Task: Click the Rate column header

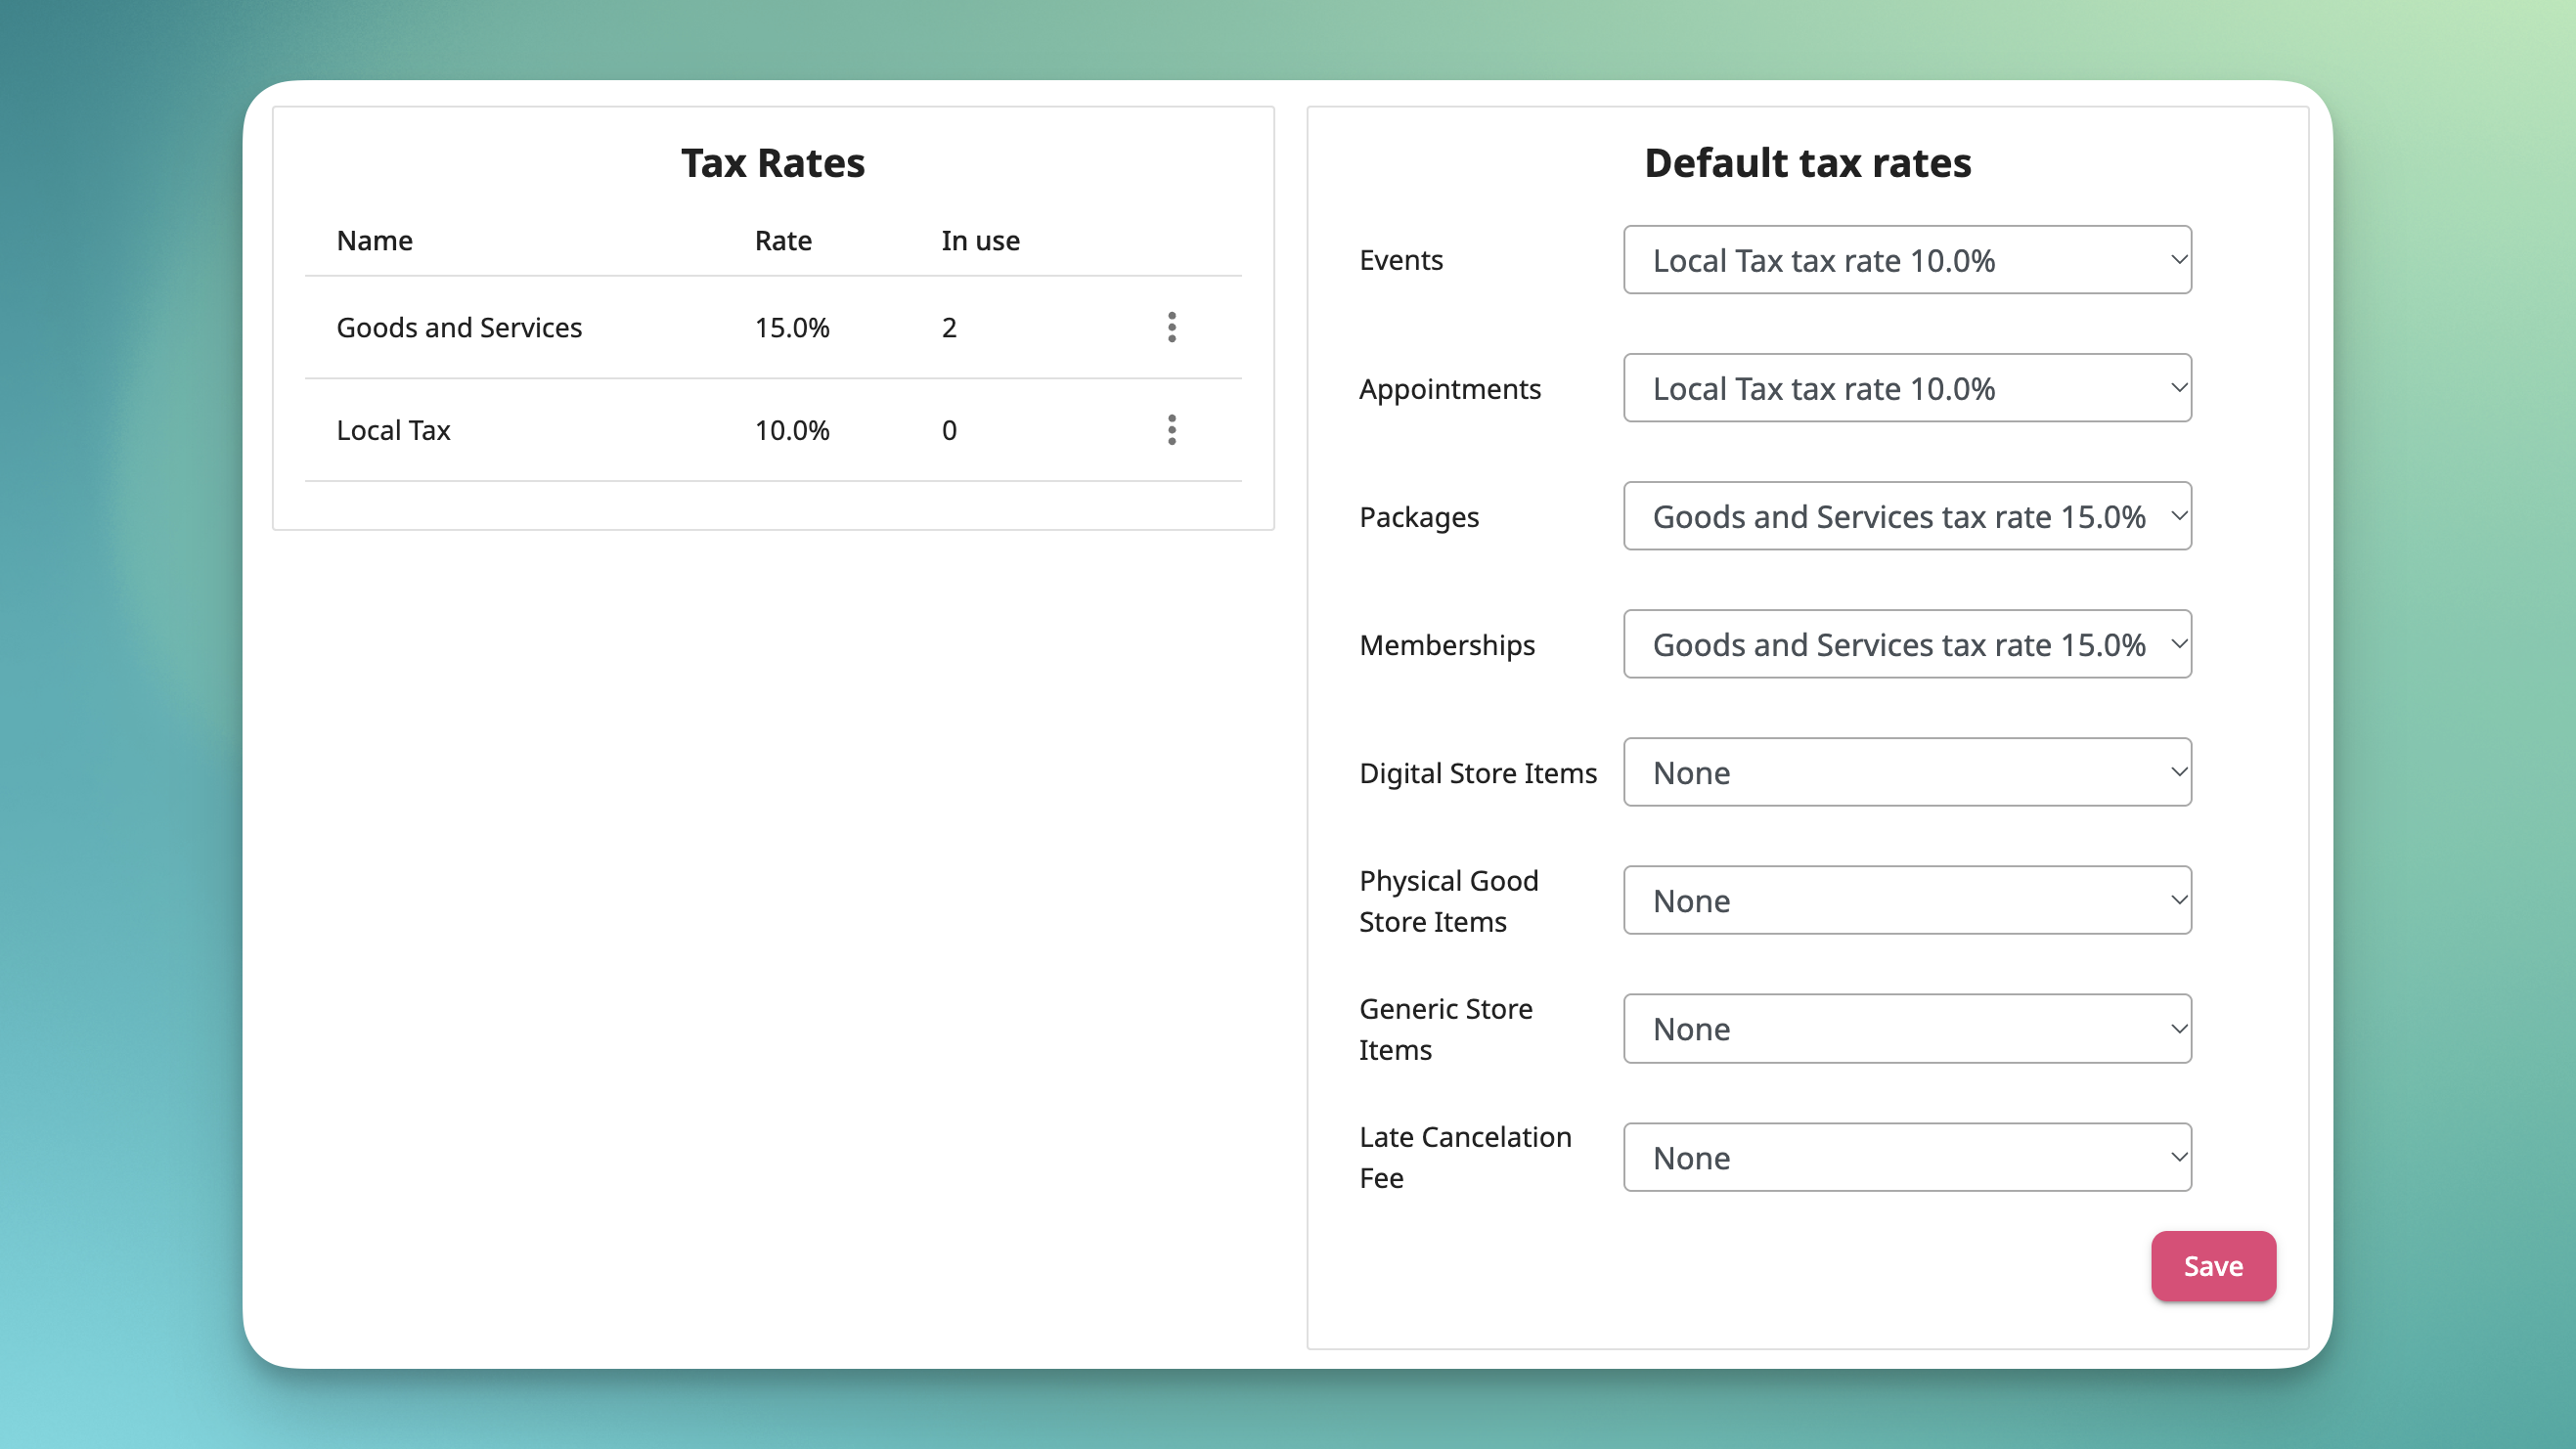Action: click(x=783, y=240)
